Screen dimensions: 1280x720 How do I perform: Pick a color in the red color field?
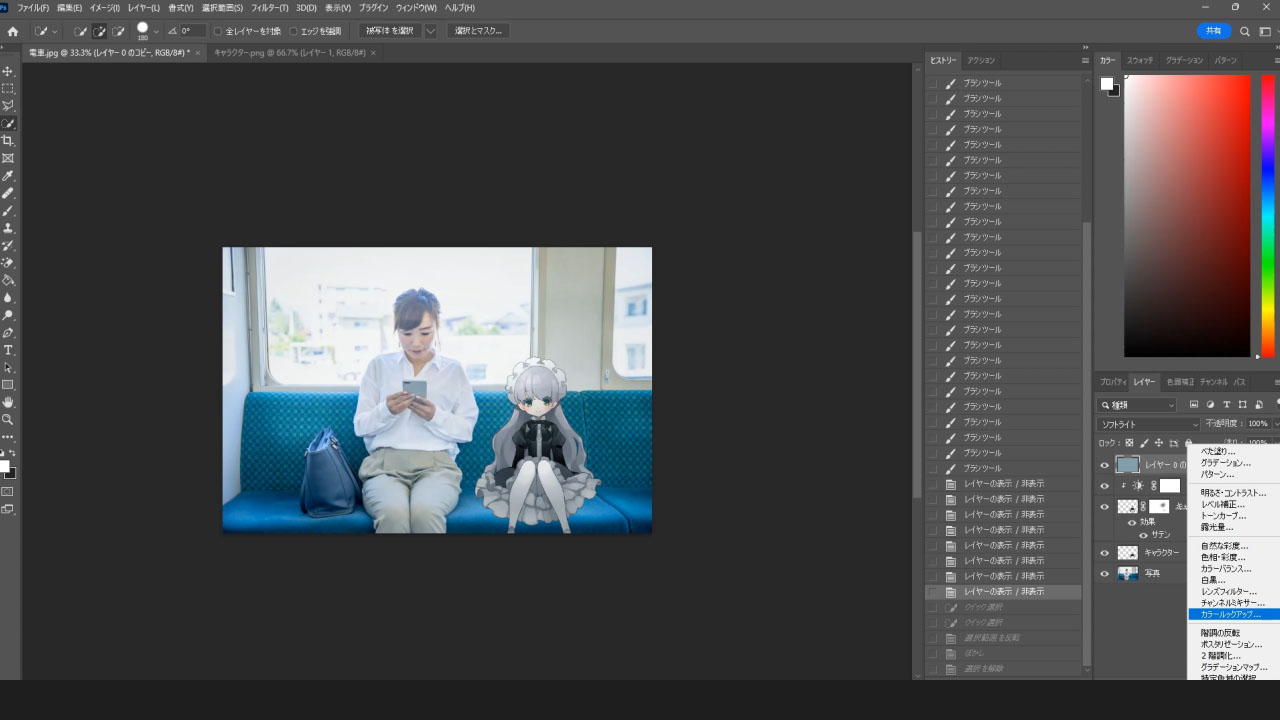[1187, 216]
